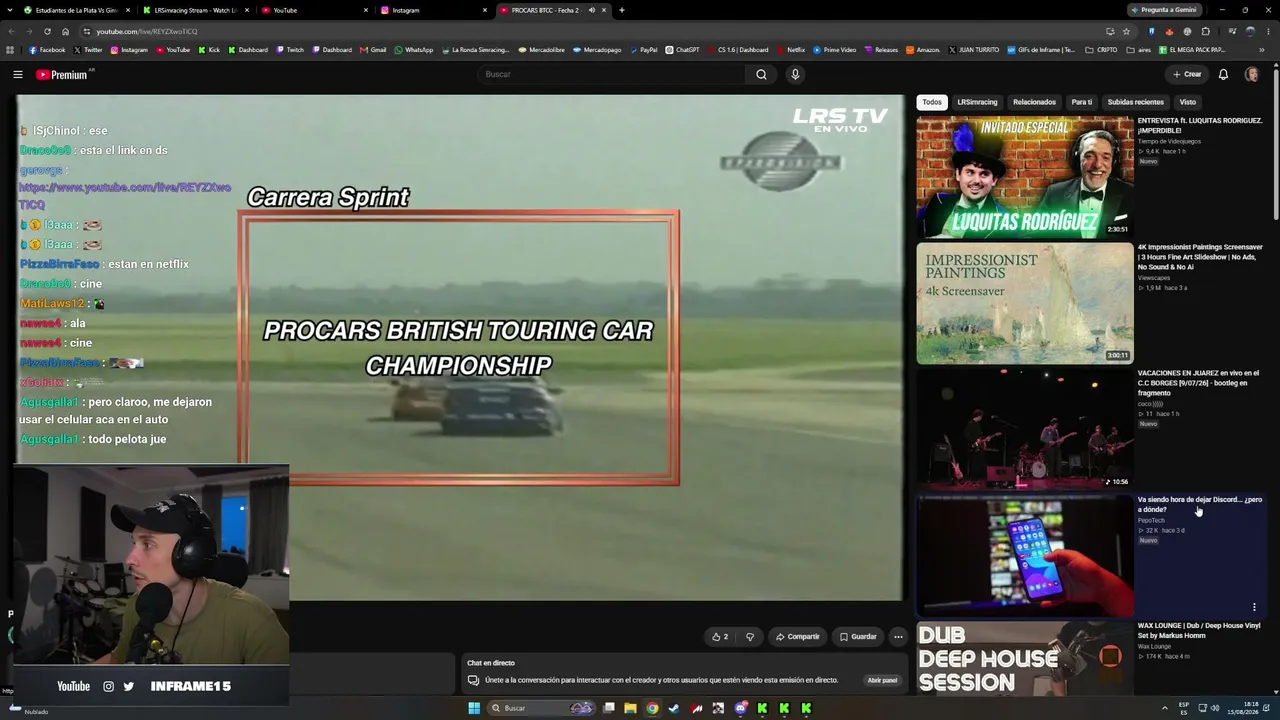Switch to the LRSimracing Stream tab

pos(195,10)
